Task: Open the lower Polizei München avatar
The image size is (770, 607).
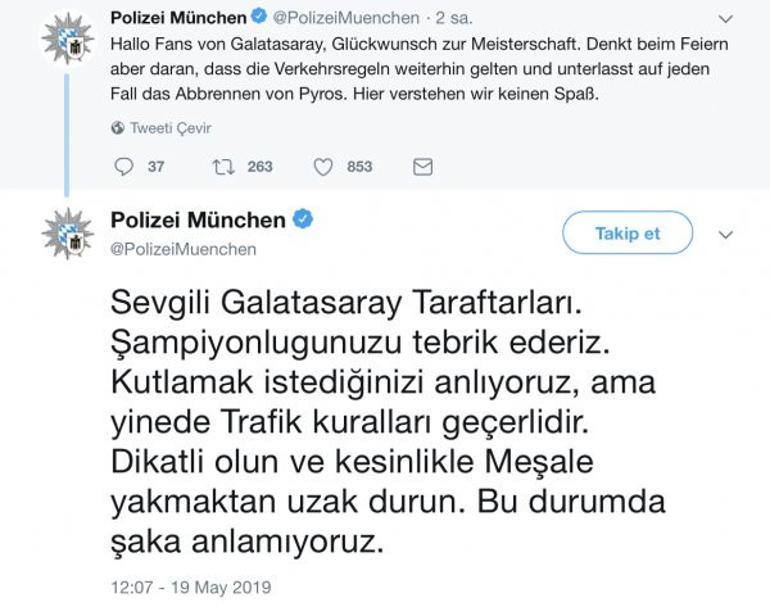Action: point(68,234)
